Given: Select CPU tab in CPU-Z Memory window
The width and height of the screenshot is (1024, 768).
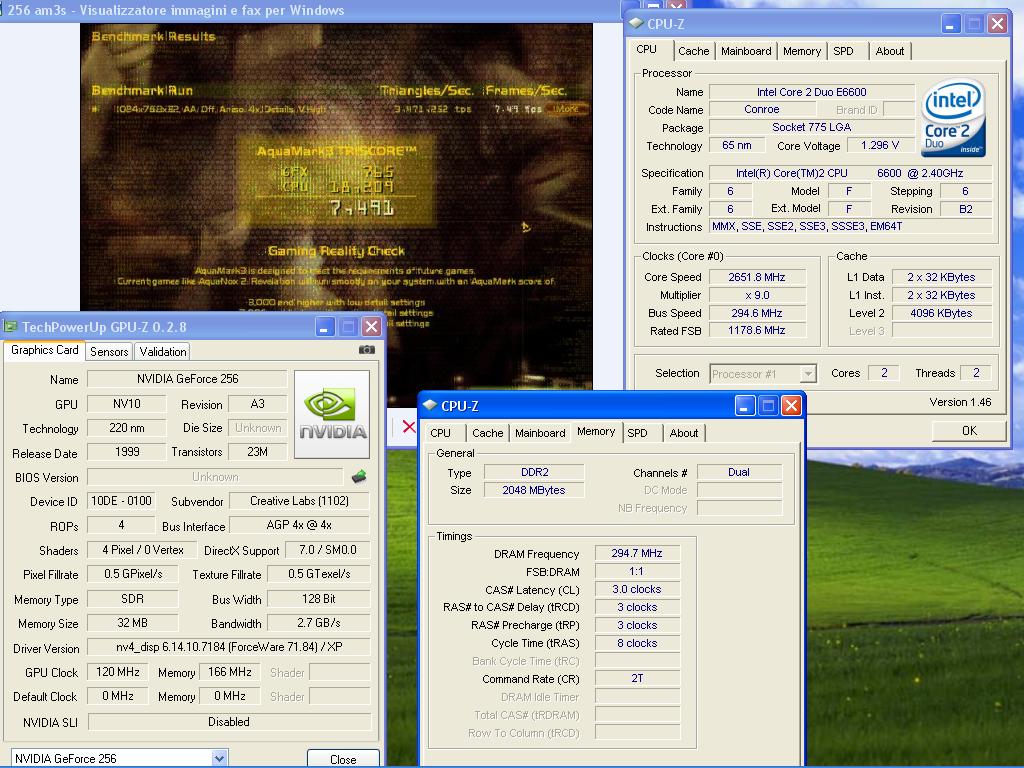Looking at the screenshot, I should pos(440,433).
